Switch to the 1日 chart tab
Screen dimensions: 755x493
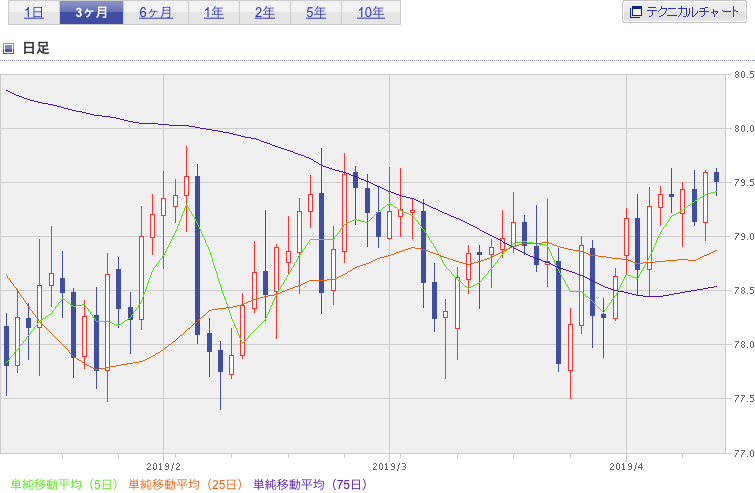click(x=34, y=13)
